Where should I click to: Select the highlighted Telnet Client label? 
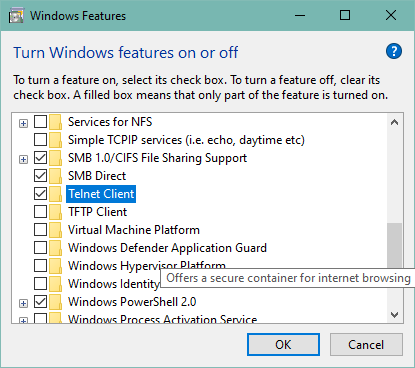[101, 194]
